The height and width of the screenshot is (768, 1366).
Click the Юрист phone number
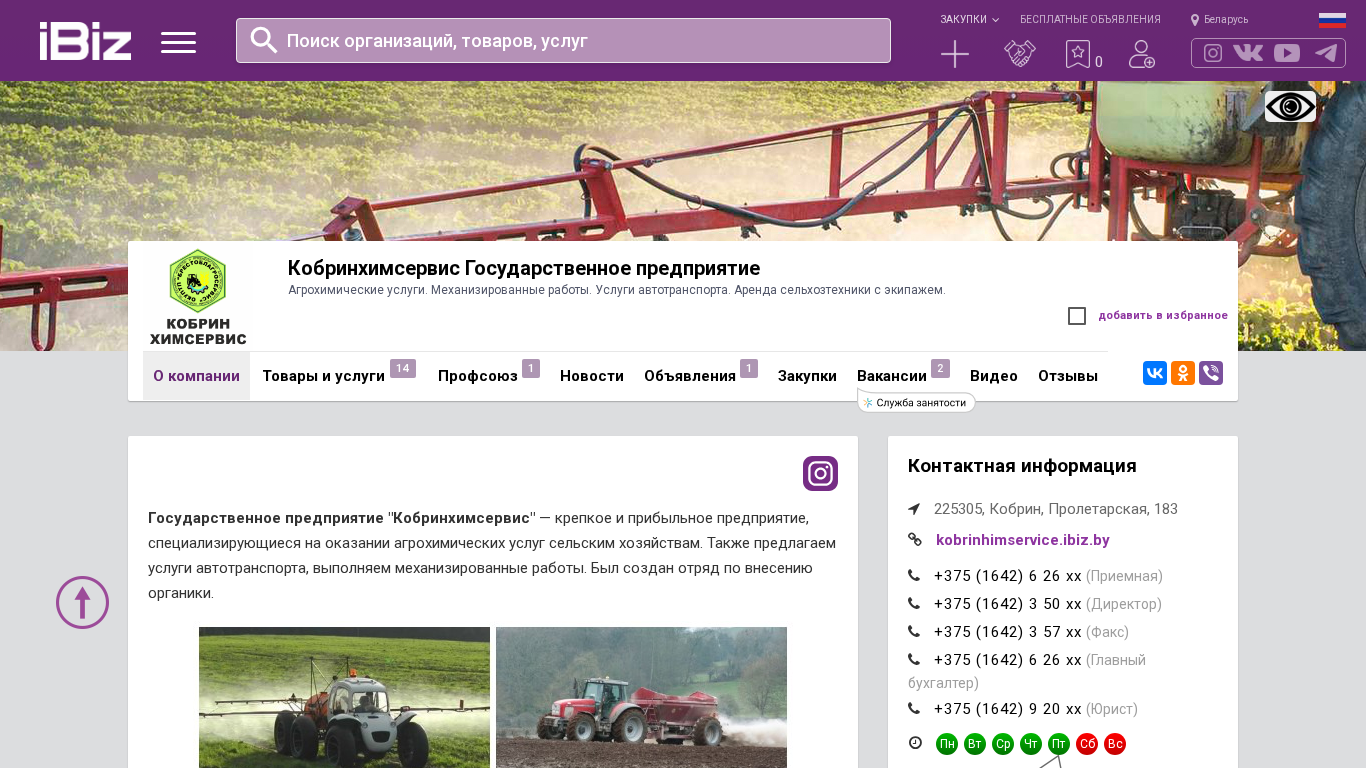[1008, 709]
